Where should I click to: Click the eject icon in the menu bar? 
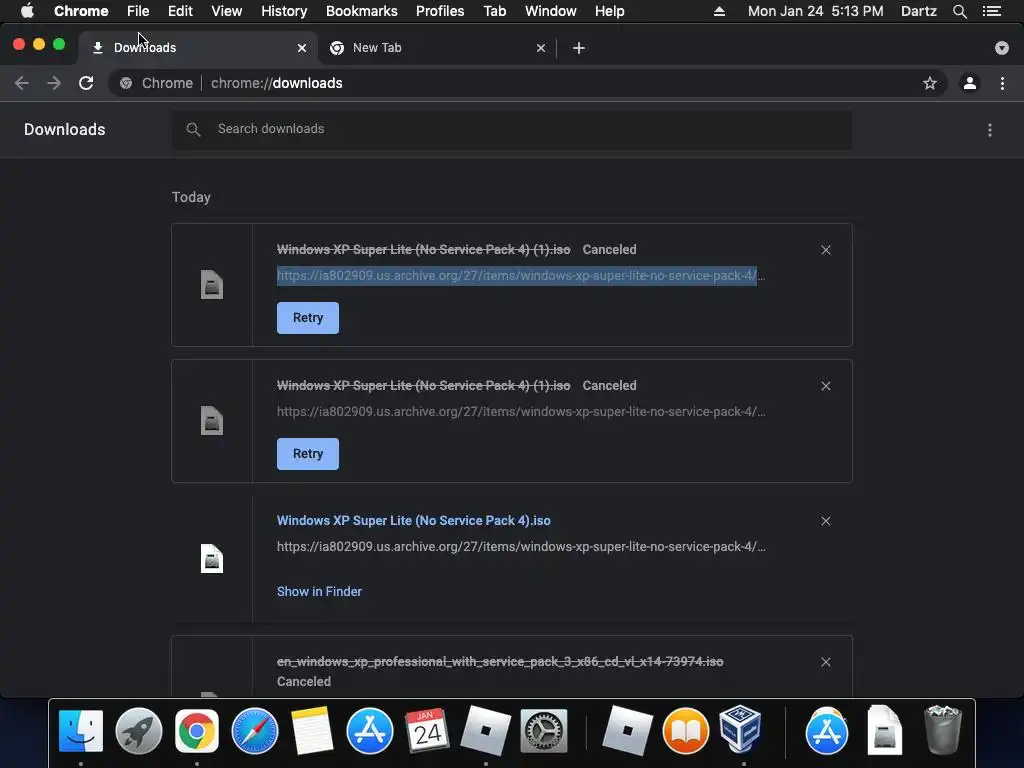click(719, 11)
